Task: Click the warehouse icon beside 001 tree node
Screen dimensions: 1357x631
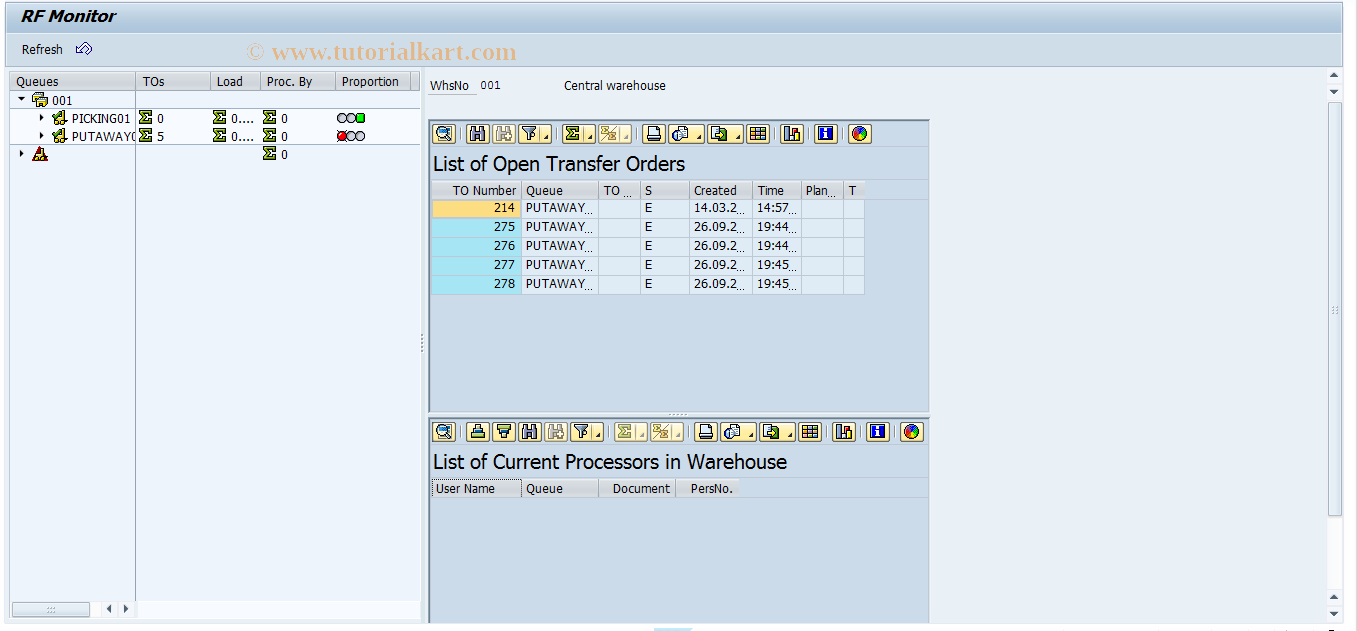Action: click(x=40, y=100)
